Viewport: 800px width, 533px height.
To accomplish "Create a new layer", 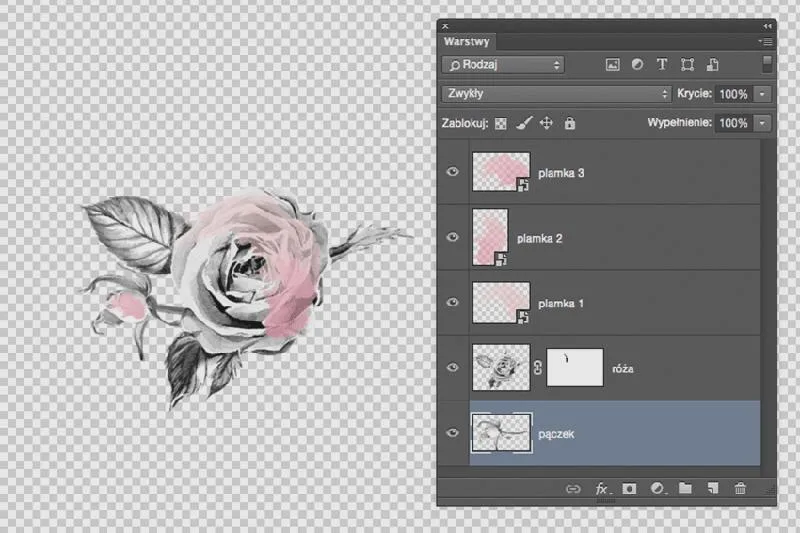I will coord(713,489).
